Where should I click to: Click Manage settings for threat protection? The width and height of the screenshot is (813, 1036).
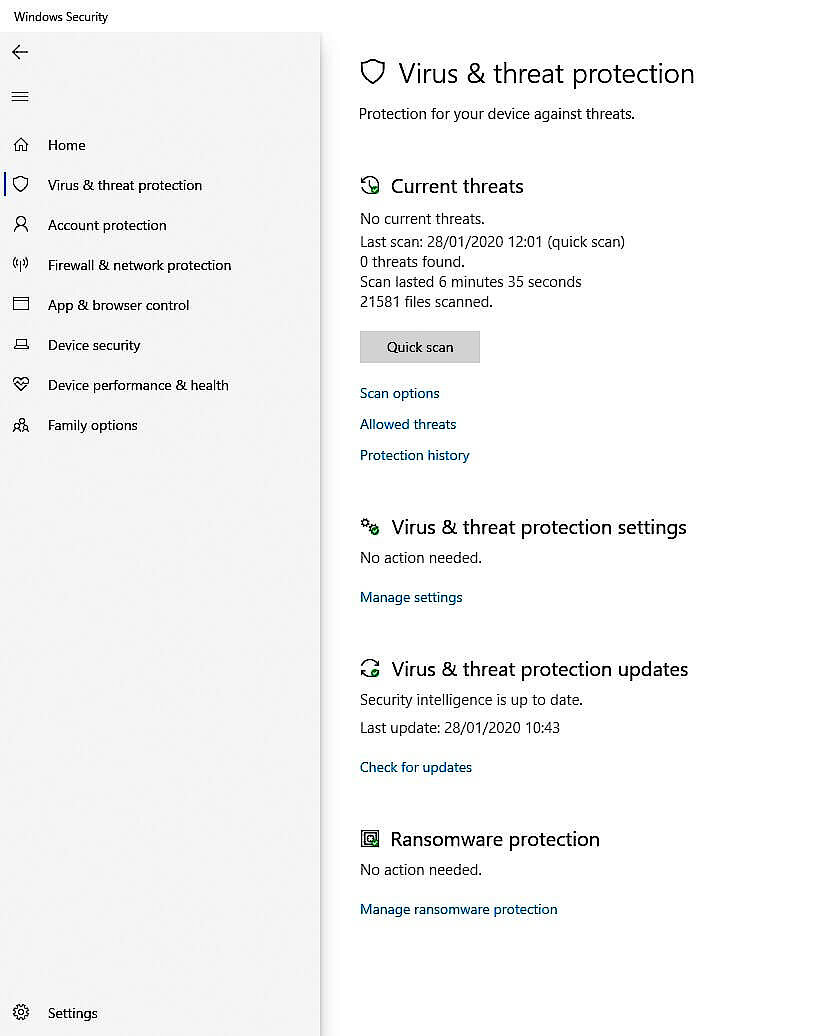tap(411, 597)
